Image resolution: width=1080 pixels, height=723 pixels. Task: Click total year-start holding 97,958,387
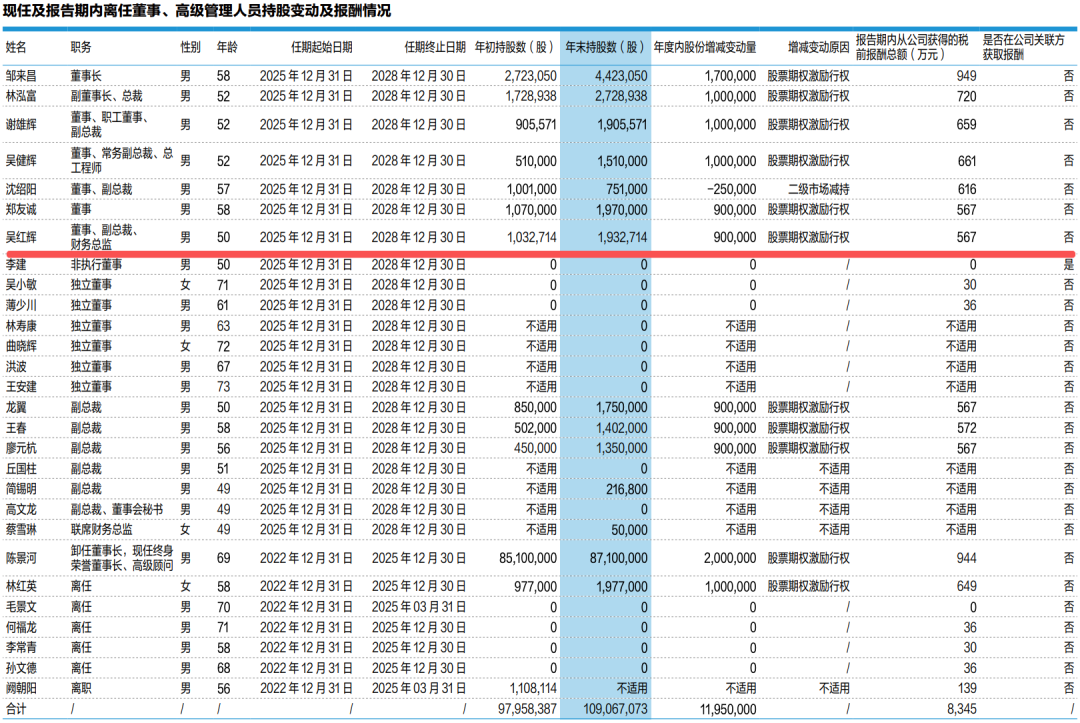click(528, 709)
